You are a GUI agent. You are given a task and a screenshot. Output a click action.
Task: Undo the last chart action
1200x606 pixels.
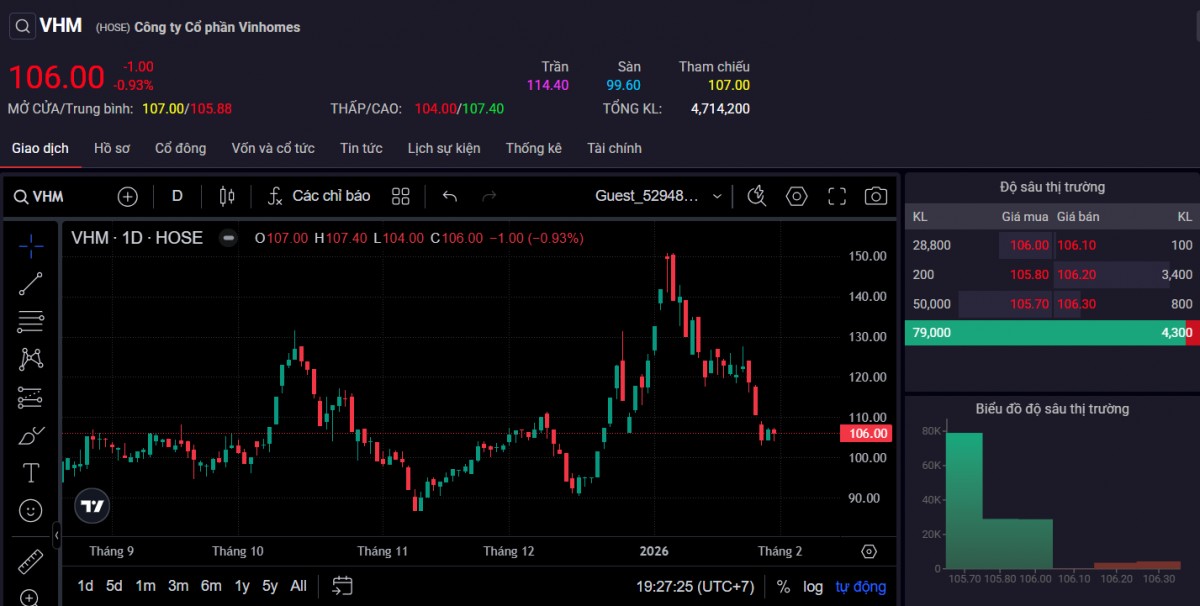tap(450, 196)
